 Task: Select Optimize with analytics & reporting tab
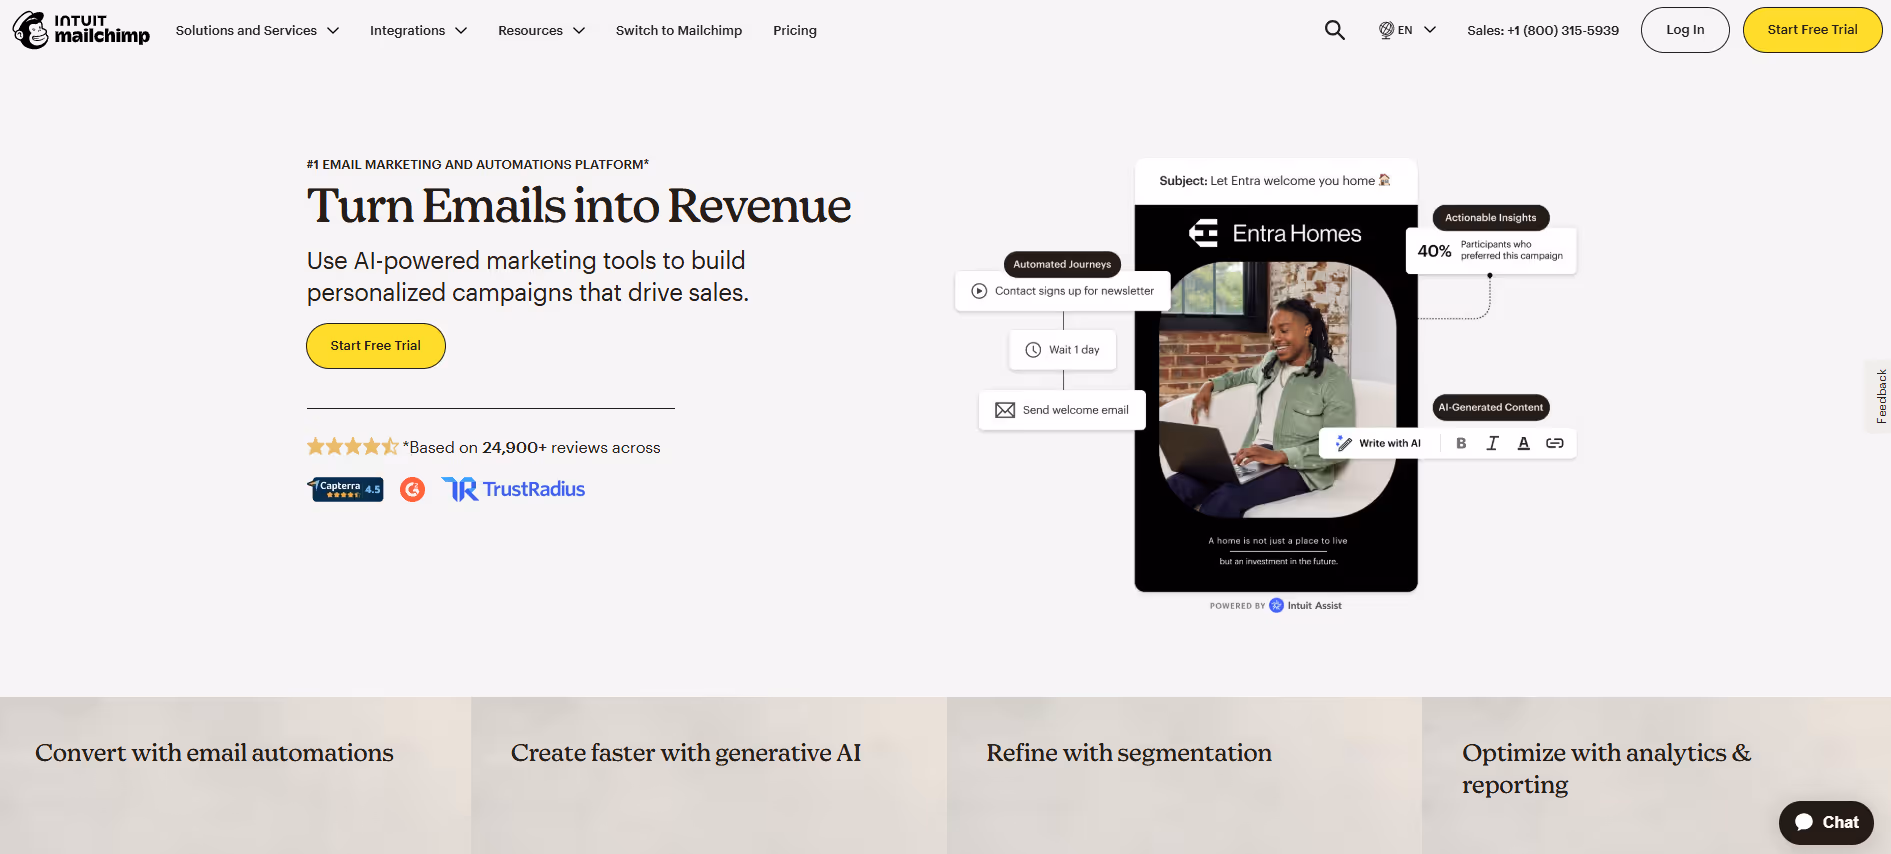(x=1656, y=775)
